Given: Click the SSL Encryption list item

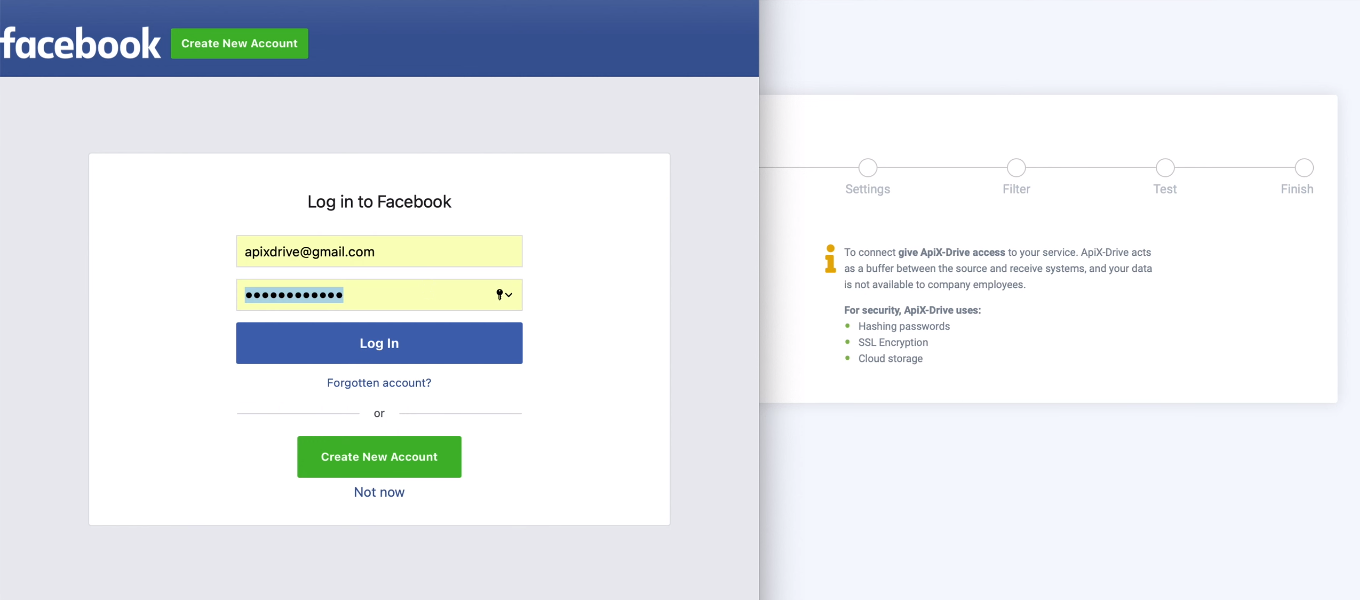Looking at the screenshot, I should (x=893, y=342).
